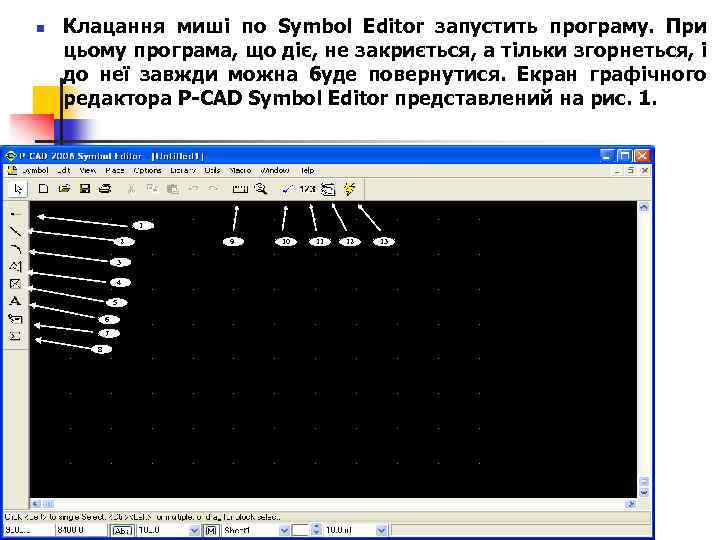720x540 pixels.
Task: Open the Help menu
Action: 308,170
